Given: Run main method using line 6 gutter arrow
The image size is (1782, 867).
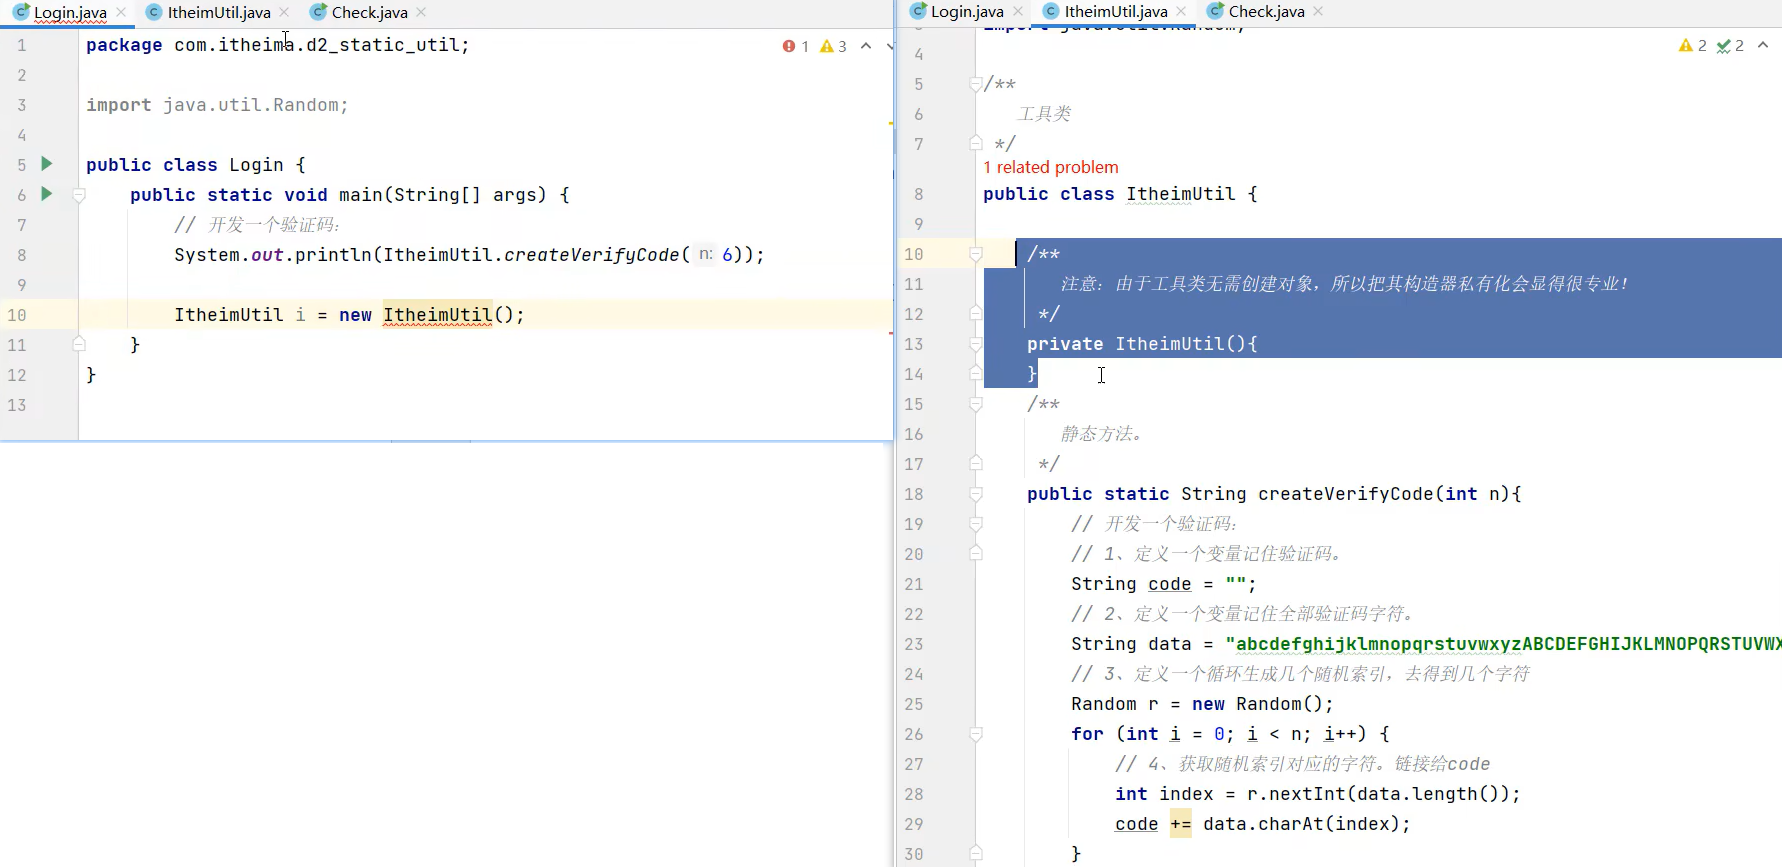Looking at the screenshot, I should coord(46,194).
